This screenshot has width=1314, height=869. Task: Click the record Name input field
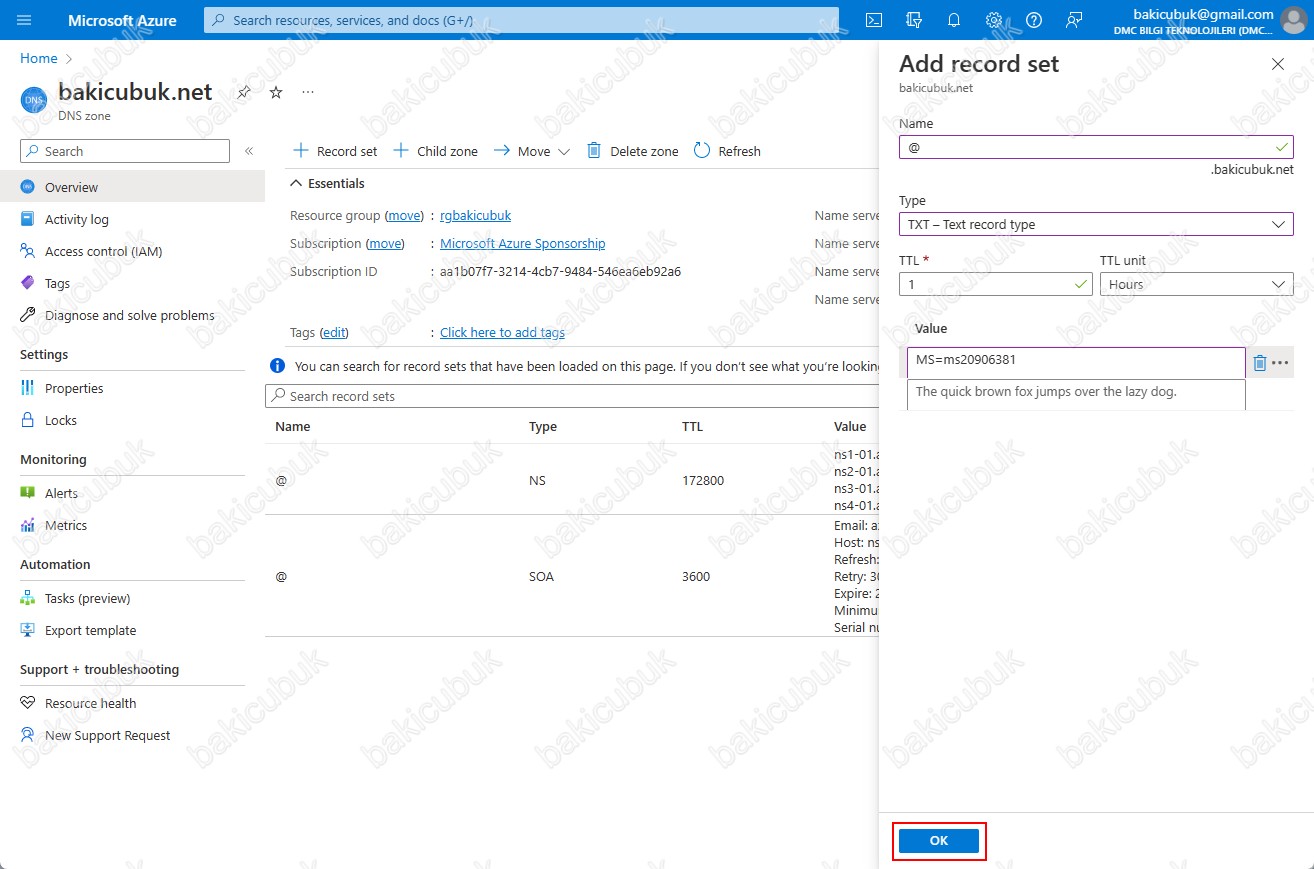1096,147
